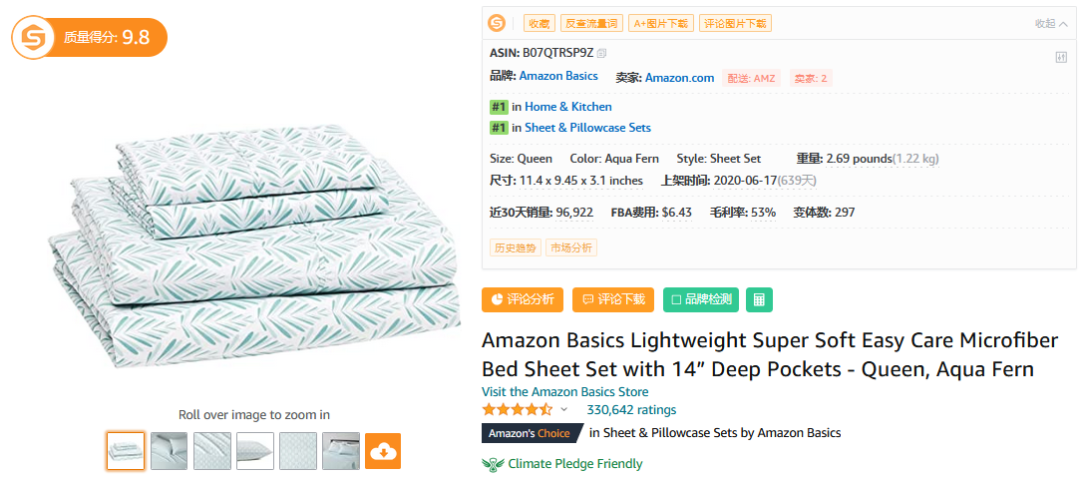Viewport: 1080px width, 480px height.
Task: Copy the ASIN using the copy icon
Action: [602, 53]
